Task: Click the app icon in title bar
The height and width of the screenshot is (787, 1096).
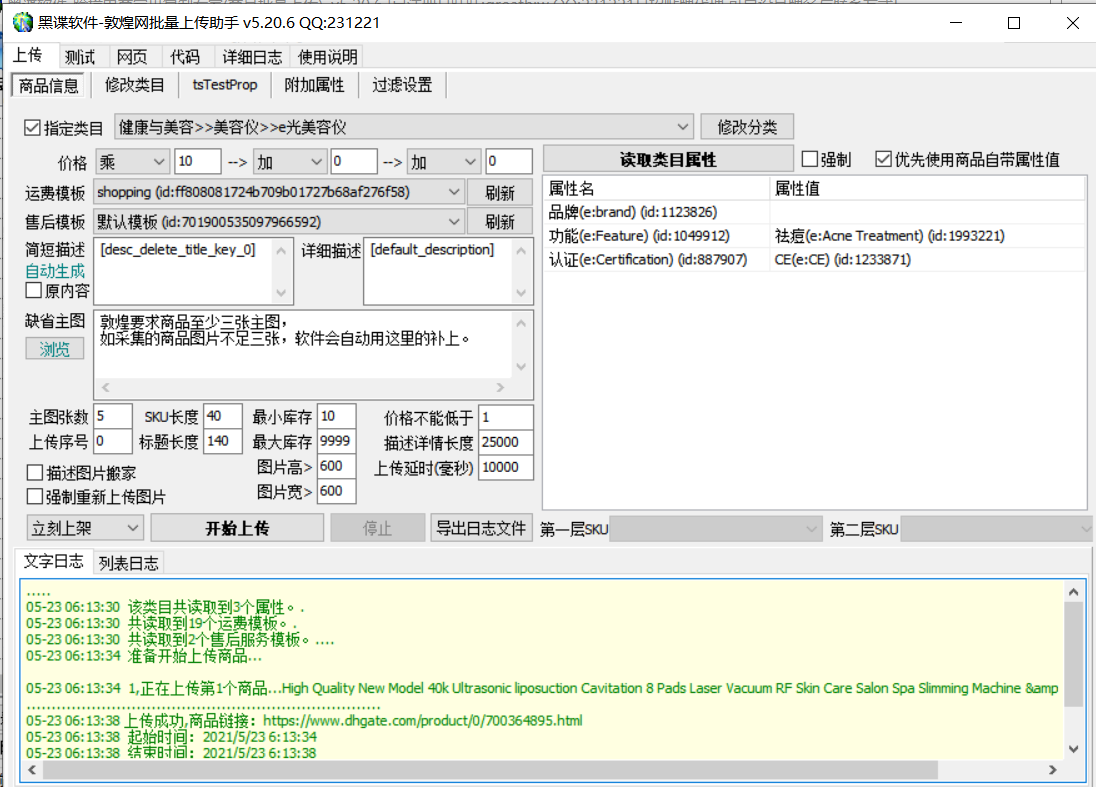Action: [x=22, y=22]
